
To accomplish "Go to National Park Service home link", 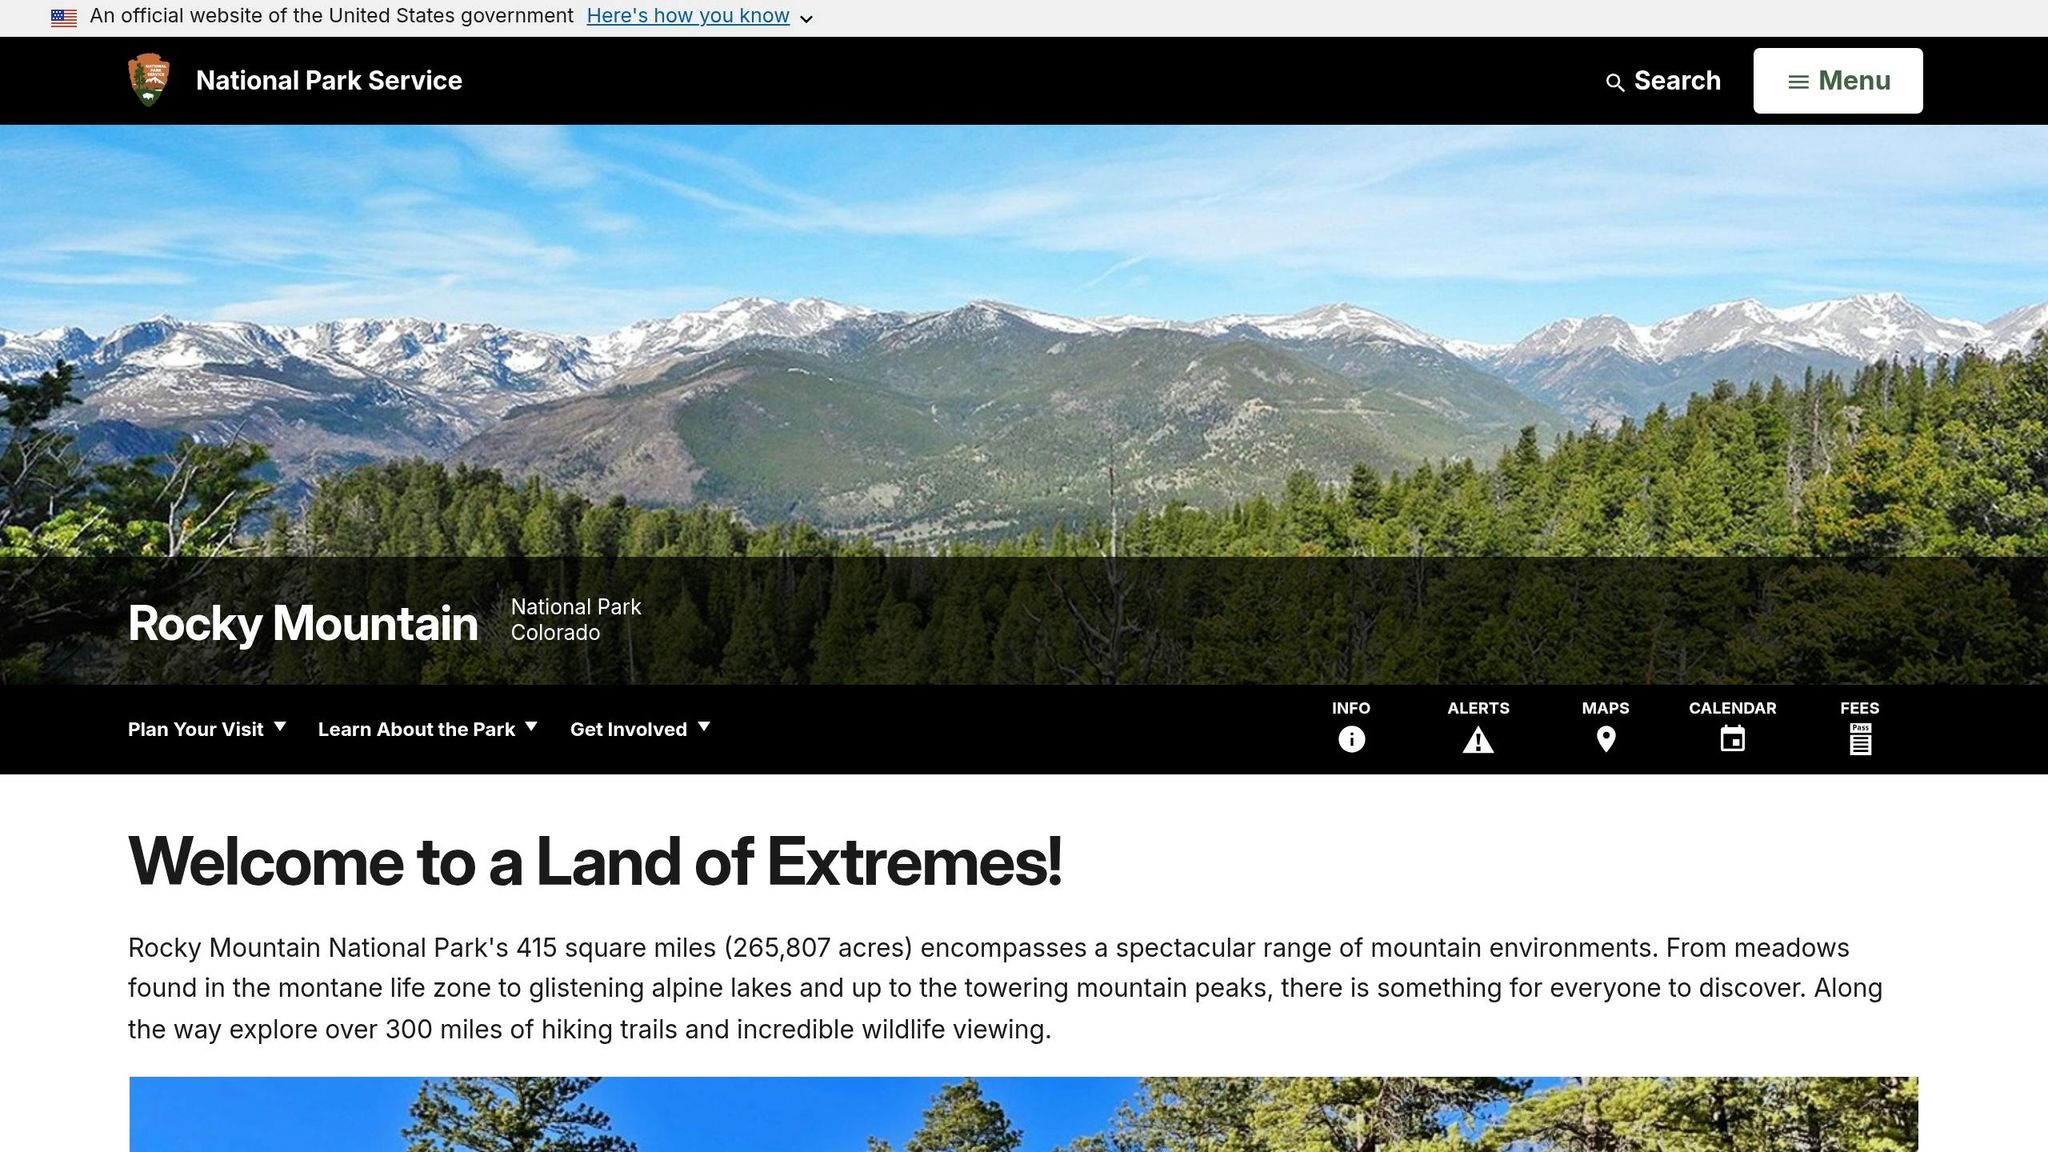I will [329, 80].
